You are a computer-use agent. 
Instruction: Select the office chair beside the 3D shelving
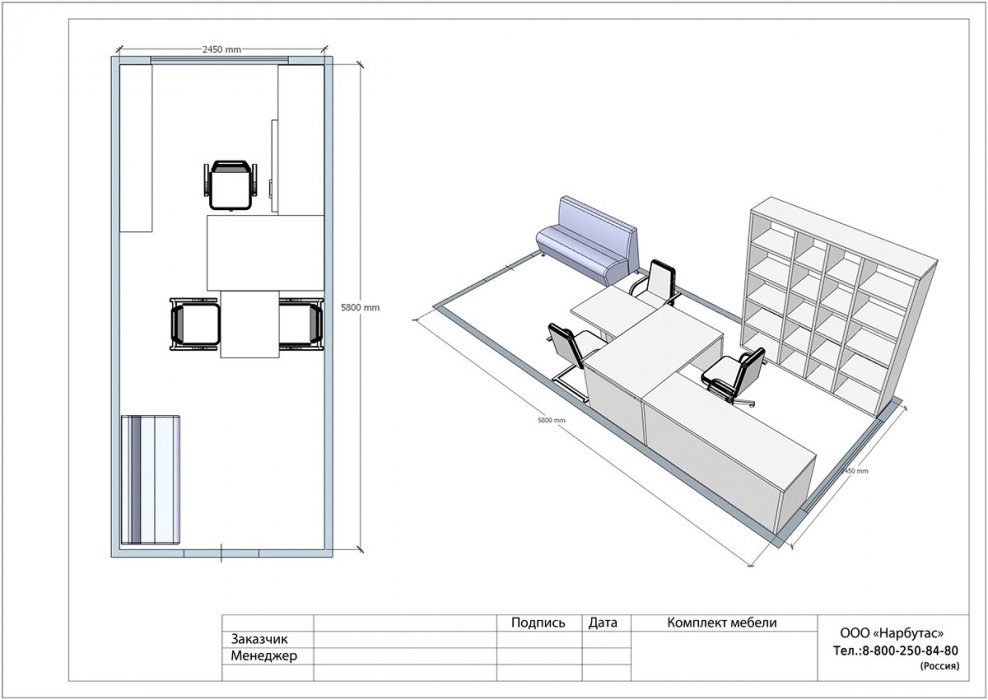(733, 377)
